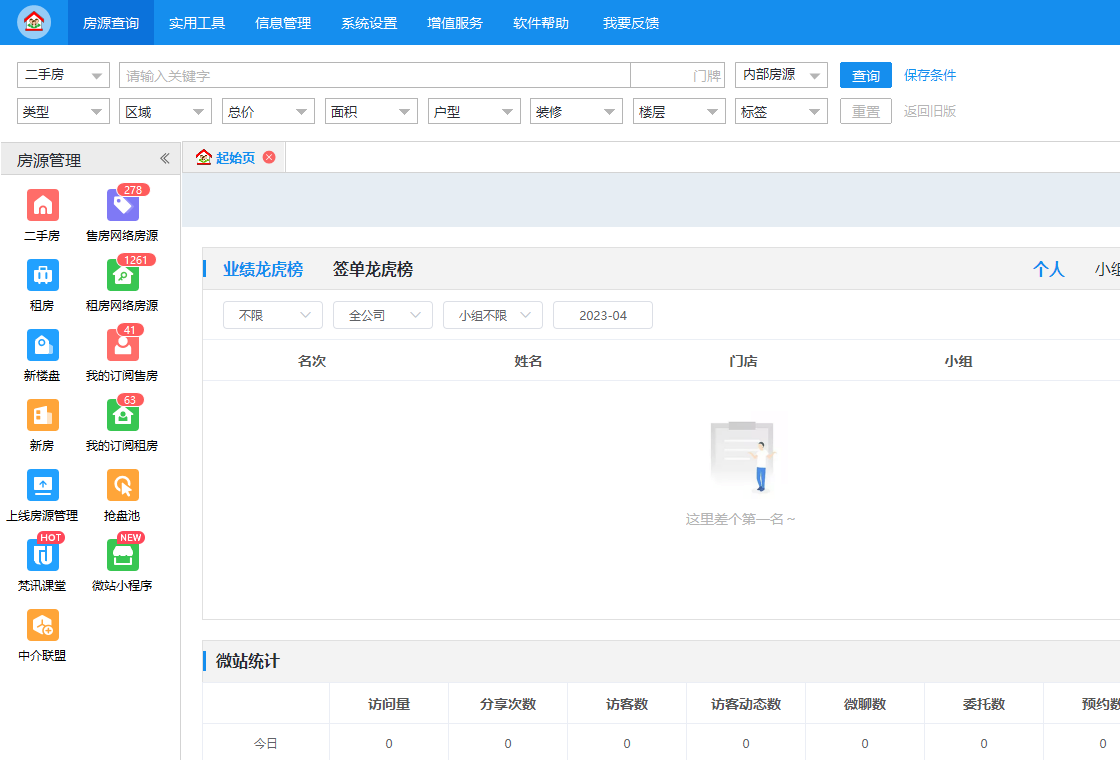Open the 全公司 dropdown
The image size is (1120, 760).
(x=383, y=315)
